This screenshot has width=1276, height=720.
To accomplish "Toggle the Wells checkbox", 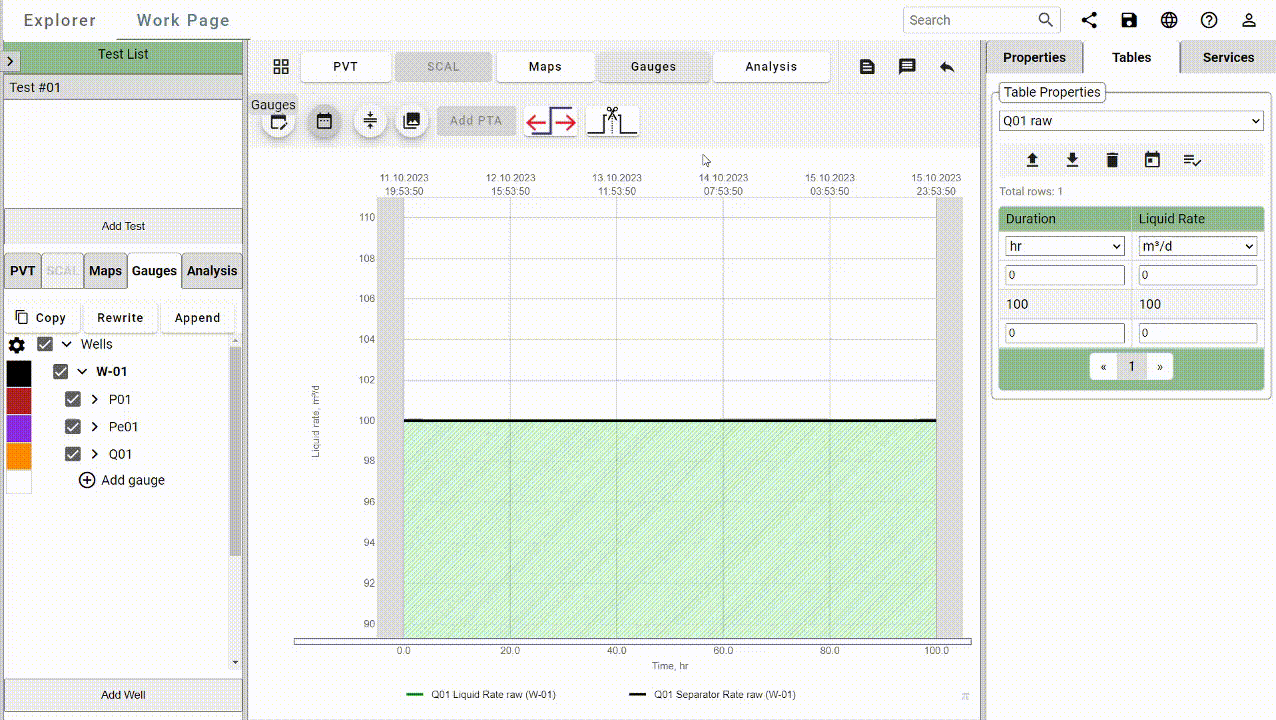I will (45, 344).
